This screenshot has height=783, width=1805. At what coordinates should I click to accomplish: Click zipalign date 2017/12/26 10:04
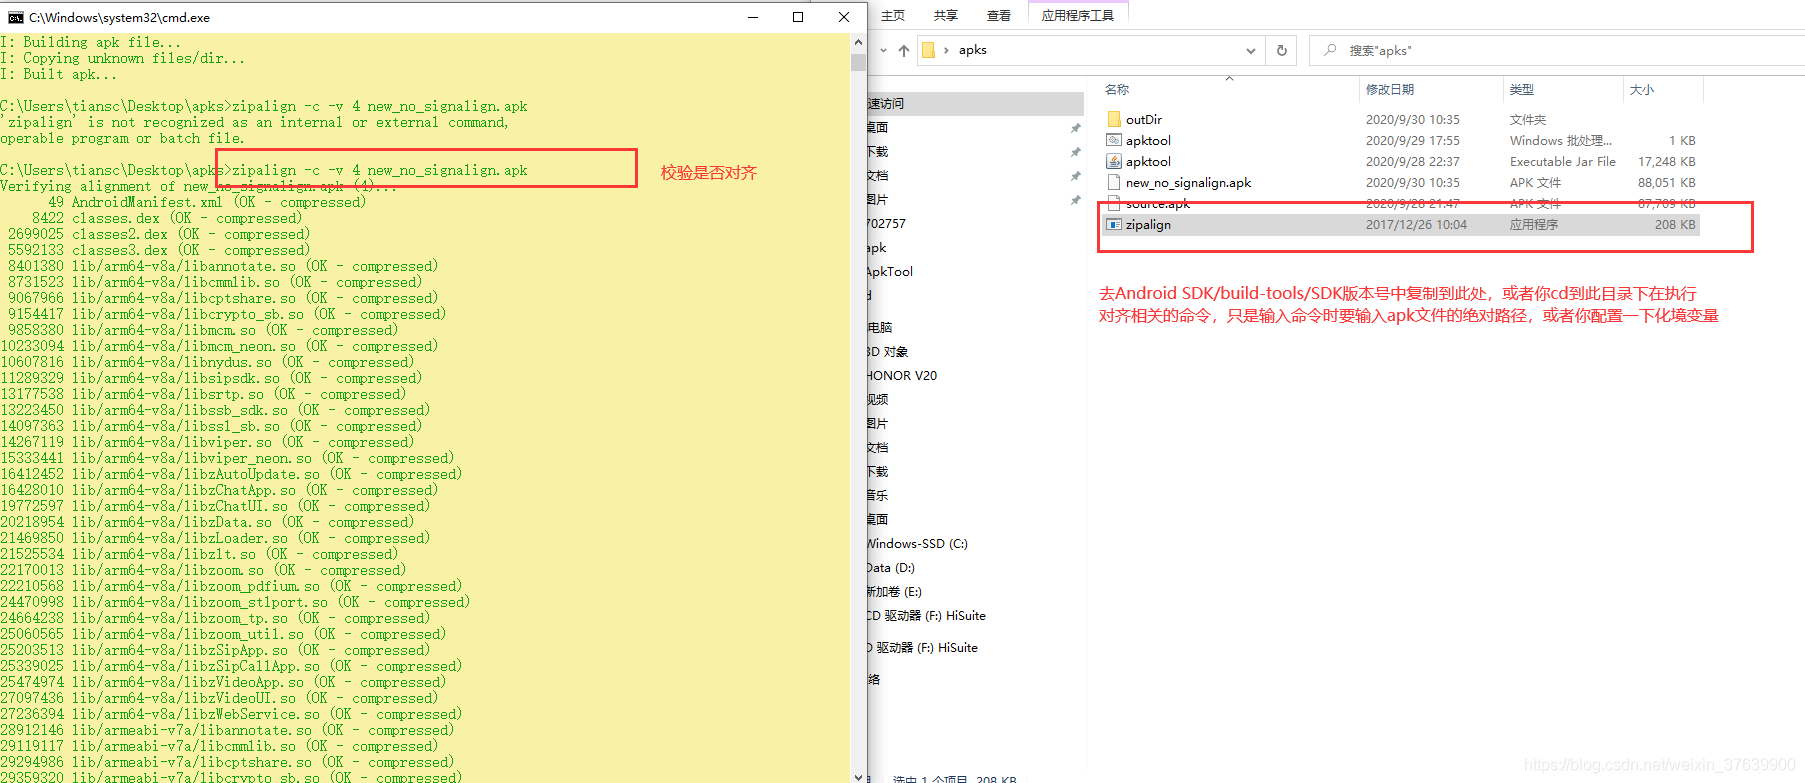click(1416, 224)
